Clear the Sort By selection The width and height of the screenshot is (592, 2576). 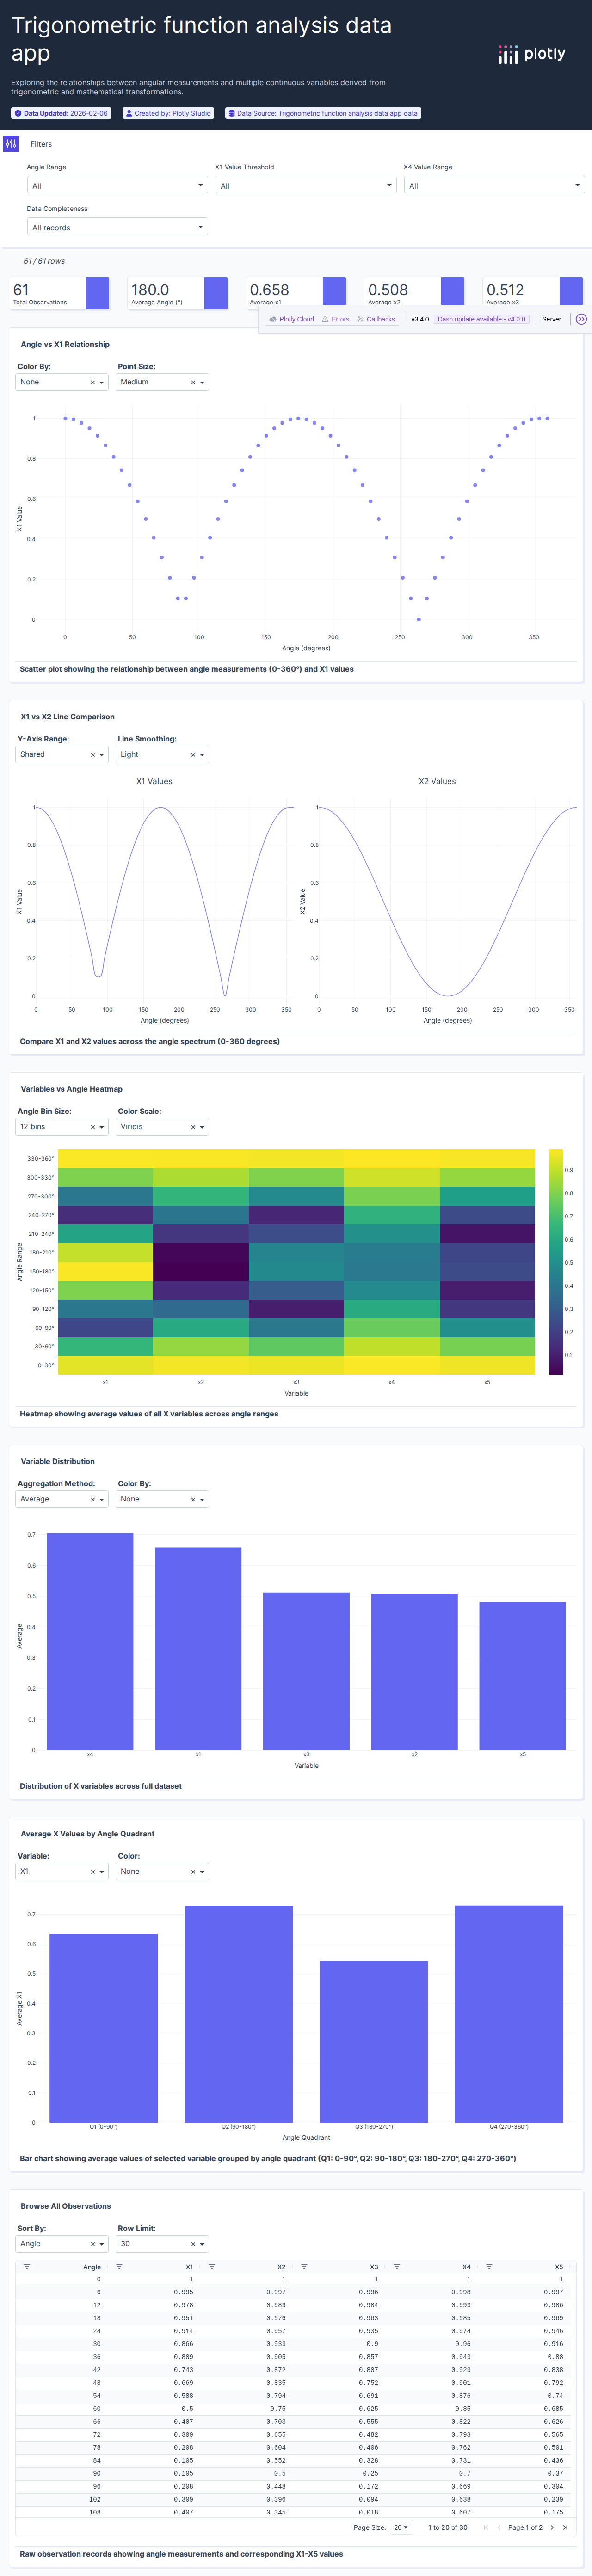(93, 2244)
